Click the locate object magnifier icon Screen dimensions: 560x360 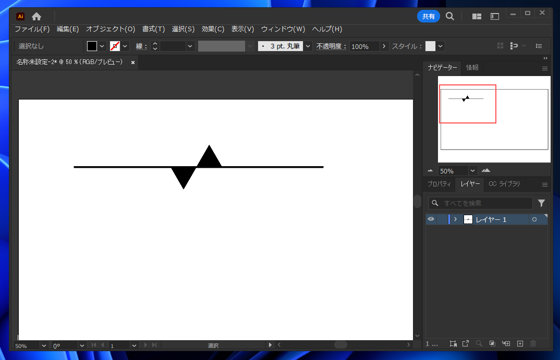pyautogui.click(x=479, y=344)
